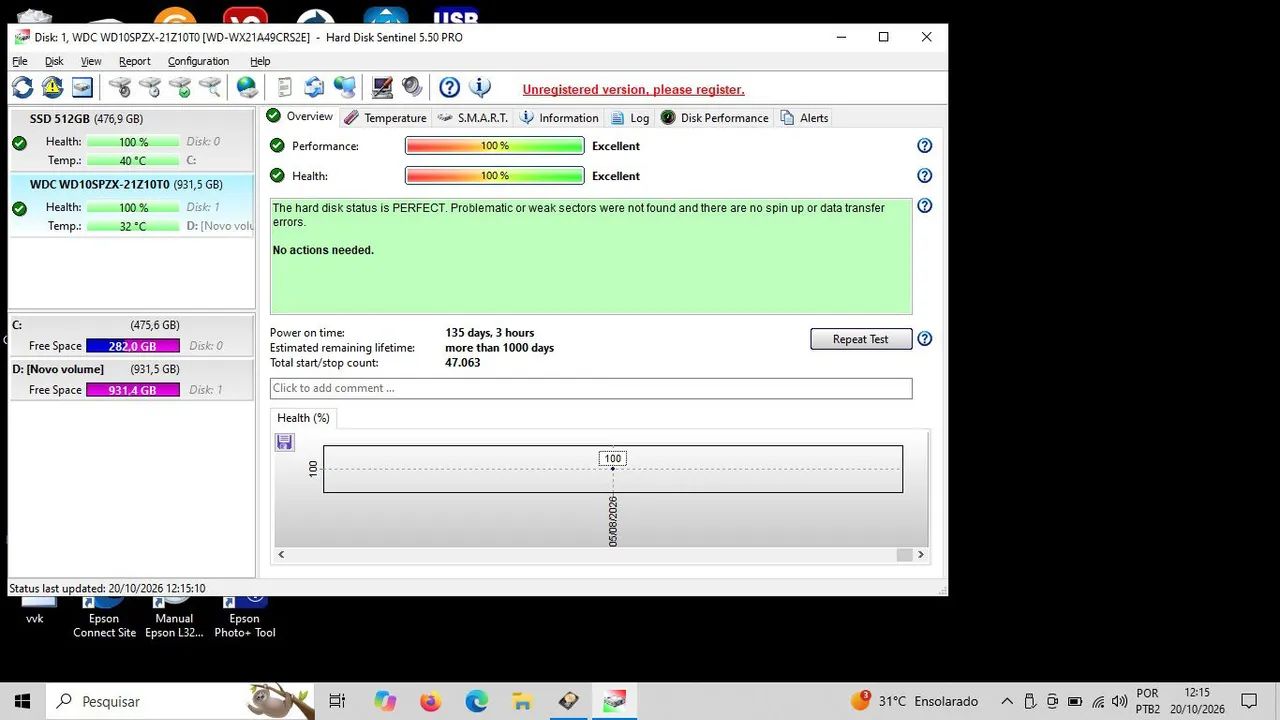Click the comment input field
Screen dimensions: 1280x720
click(591, 388)
